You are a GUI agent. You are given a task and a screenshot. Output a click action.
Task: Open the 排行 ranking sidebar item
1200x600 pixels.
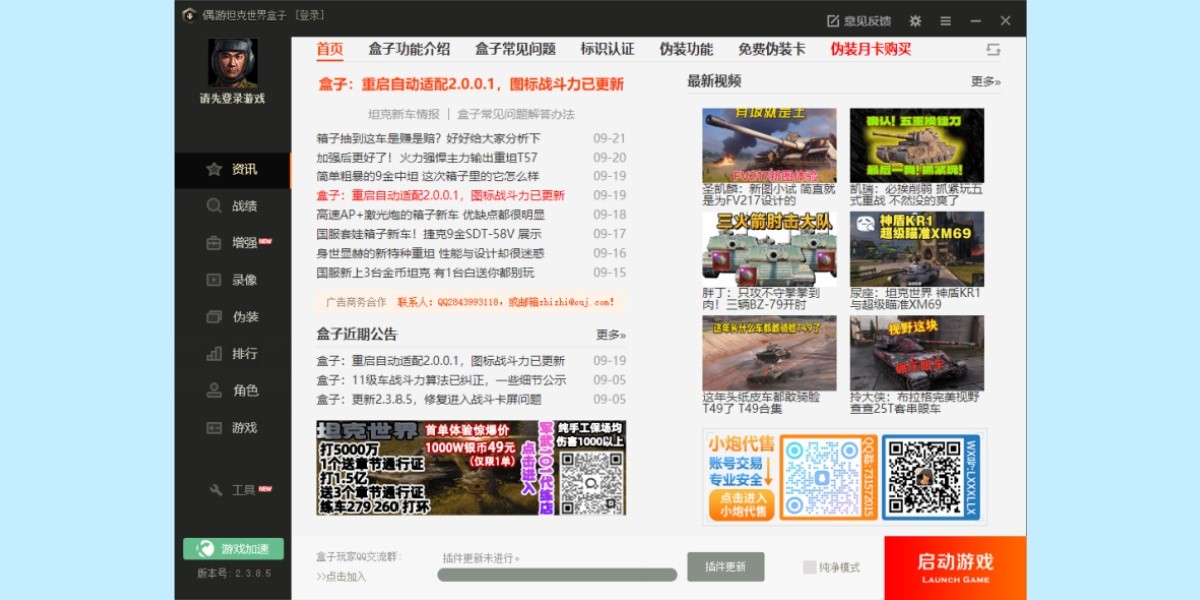[233, 354]
